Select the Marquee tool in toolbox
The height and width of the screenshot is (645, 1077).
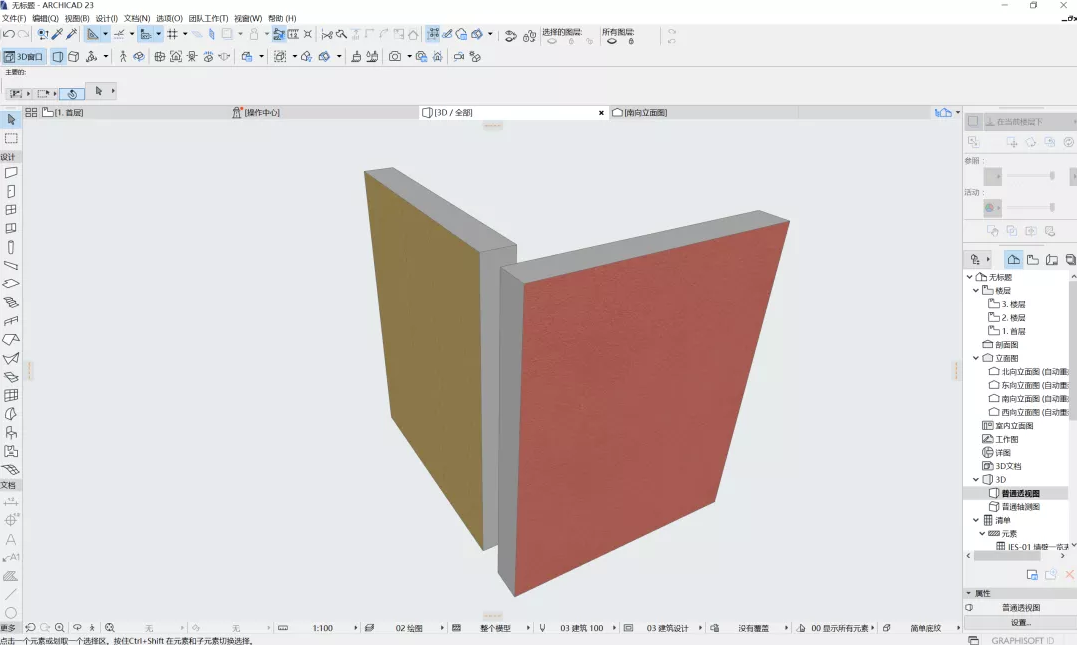tap(11, 138)
